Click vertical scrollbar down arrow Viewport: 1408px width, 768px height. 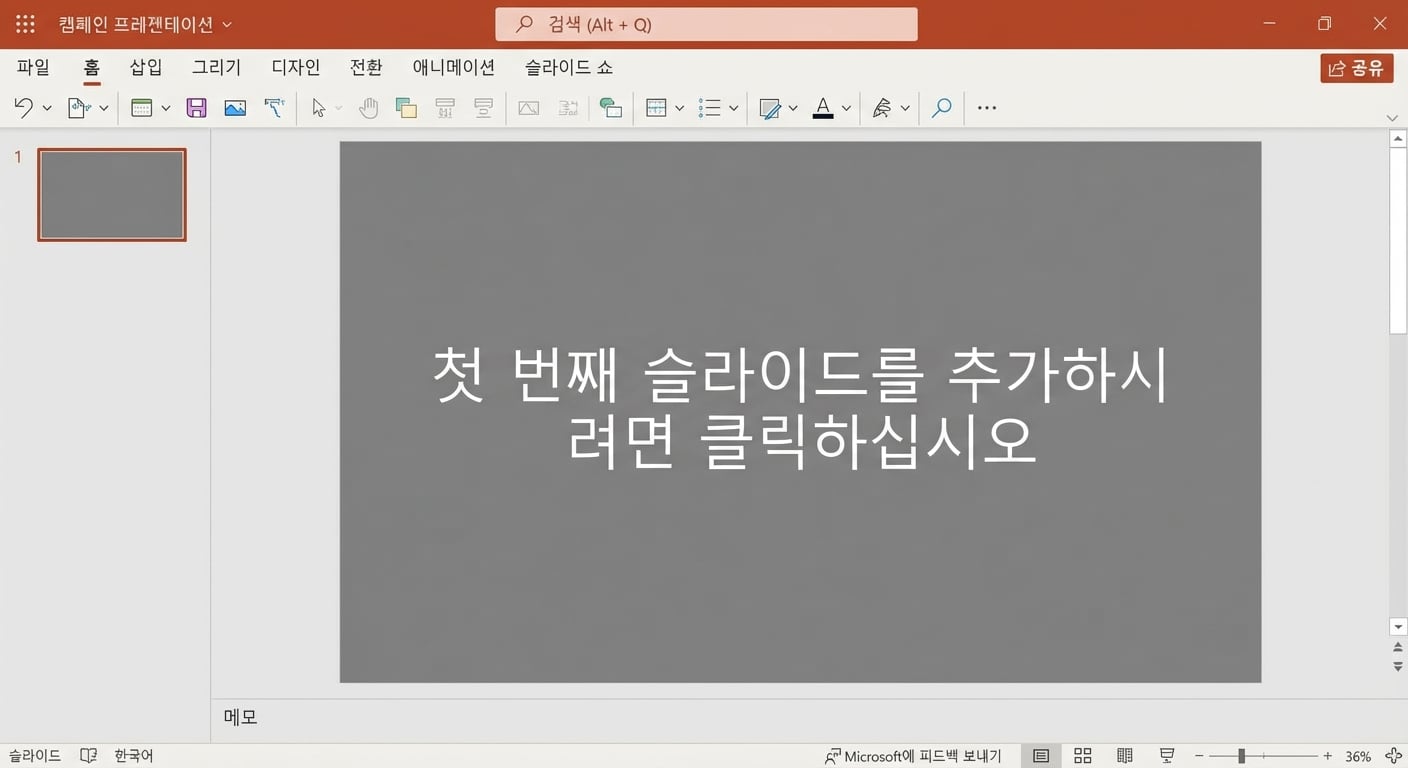[1398, 627]
